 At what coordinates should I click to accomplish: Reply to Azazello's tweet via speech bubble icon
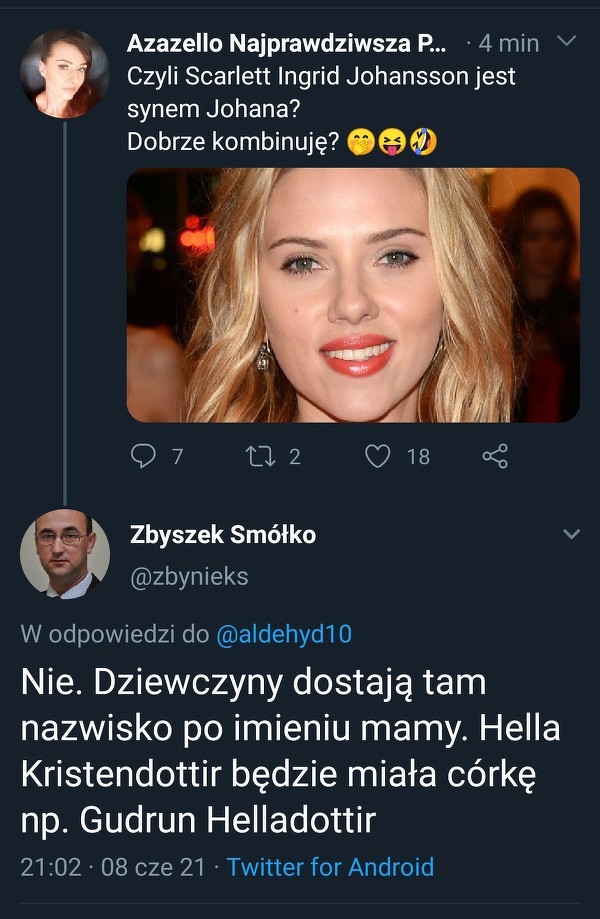[144, 457]
